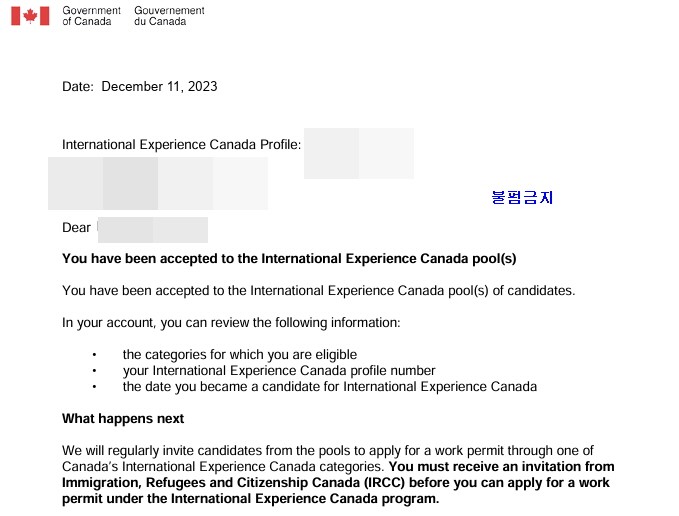Click the 'Gouvernement du Canada' text

point(169,16)
